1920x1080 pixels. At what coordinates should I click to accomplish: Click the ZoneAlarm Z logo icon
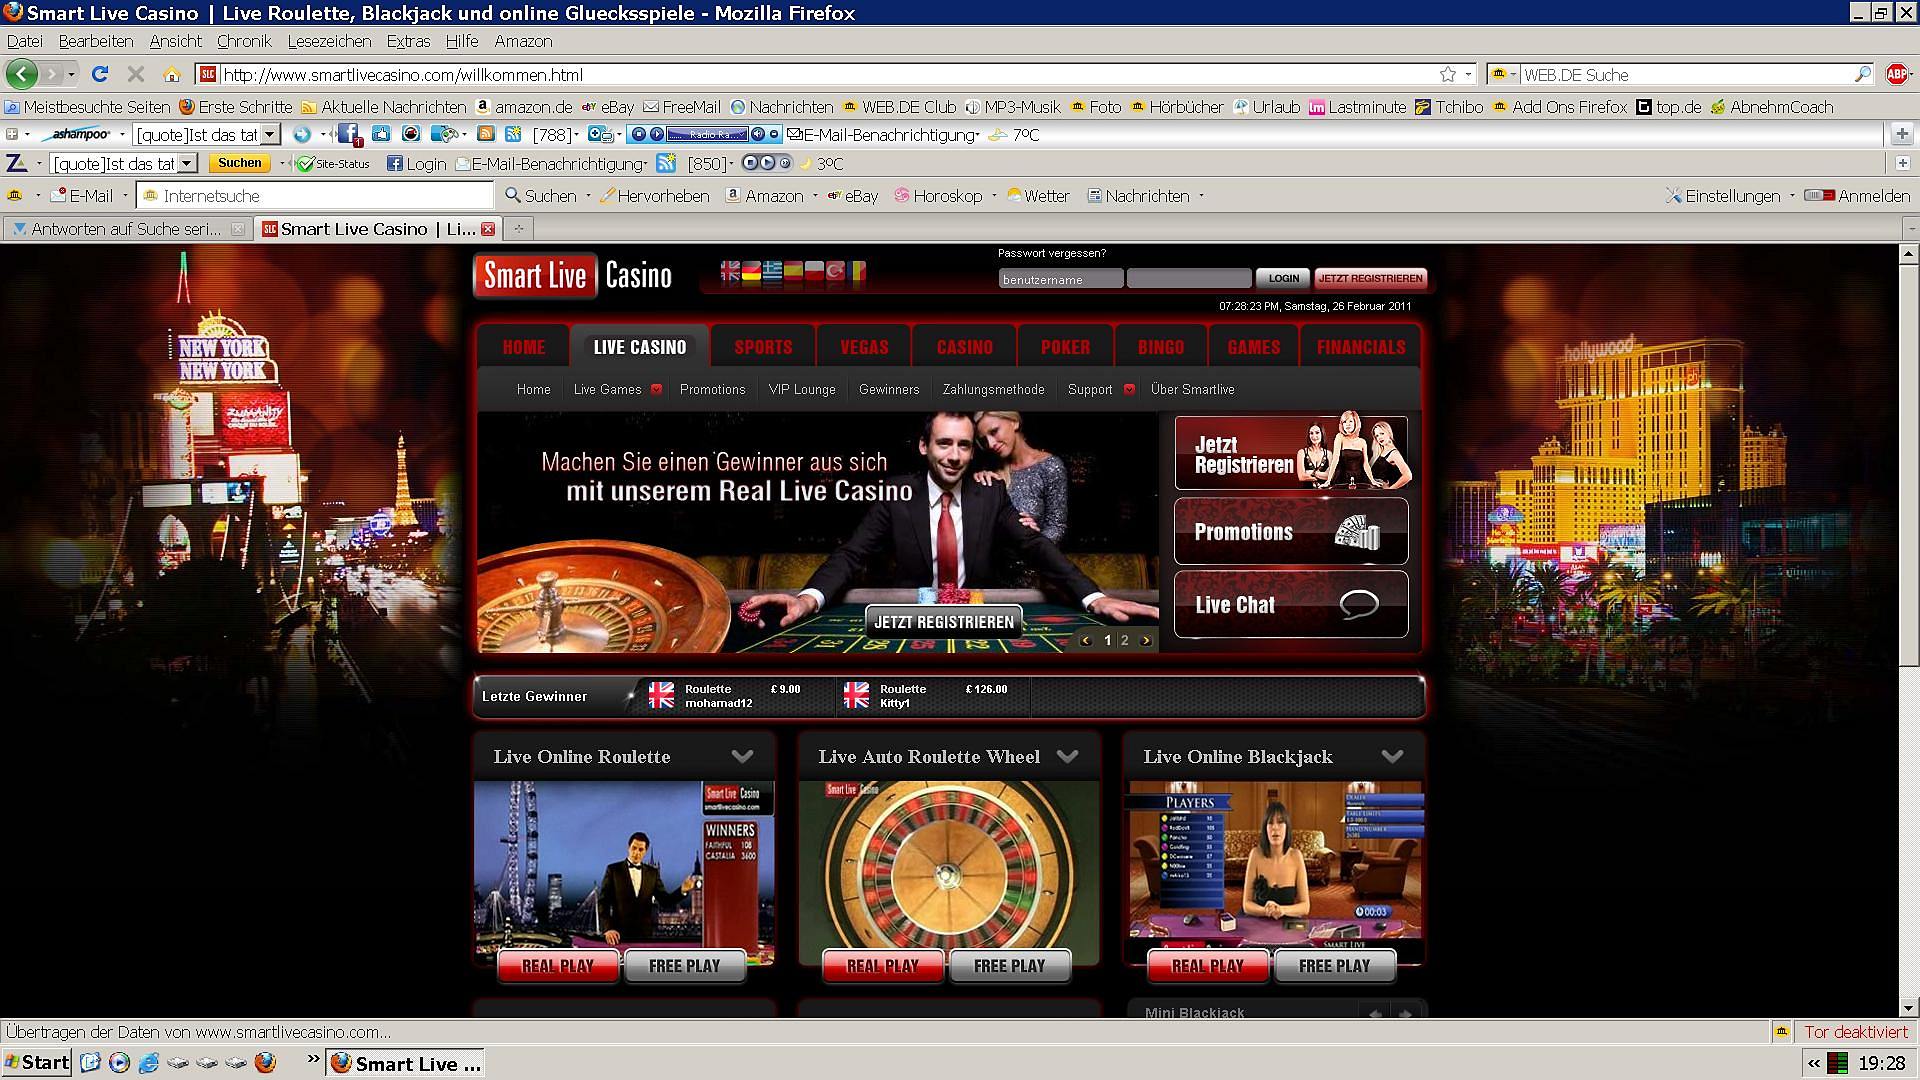(x=16, y=163)
